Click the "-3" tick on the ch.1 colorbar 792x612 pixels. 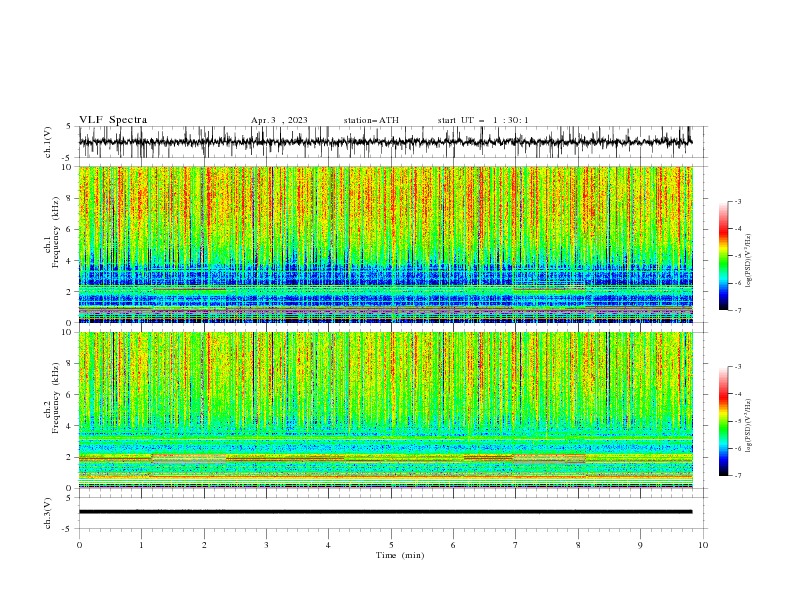pyautogui.click(x=738, y=201)
